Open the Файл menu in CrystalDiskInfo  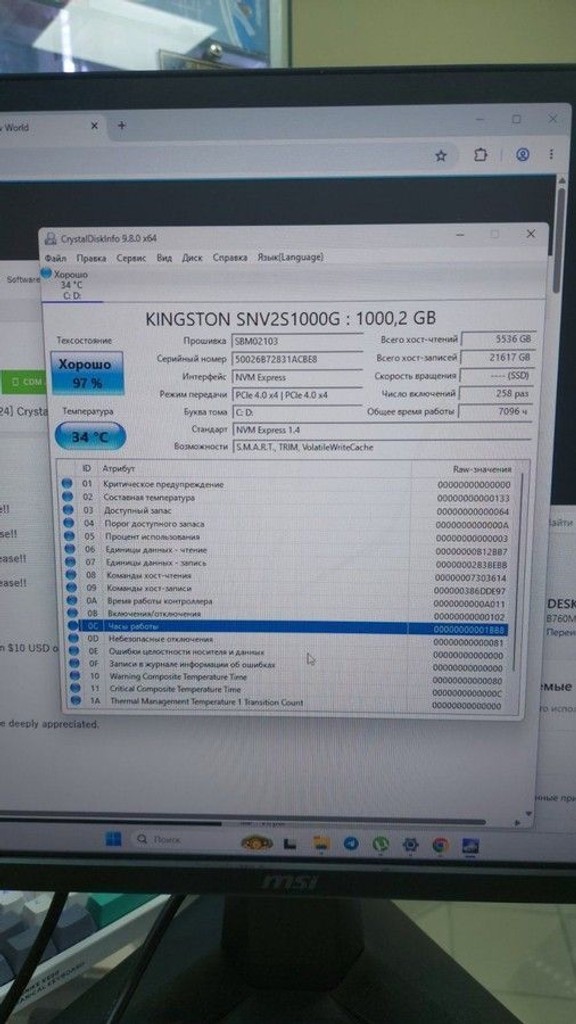pos(56,258)
